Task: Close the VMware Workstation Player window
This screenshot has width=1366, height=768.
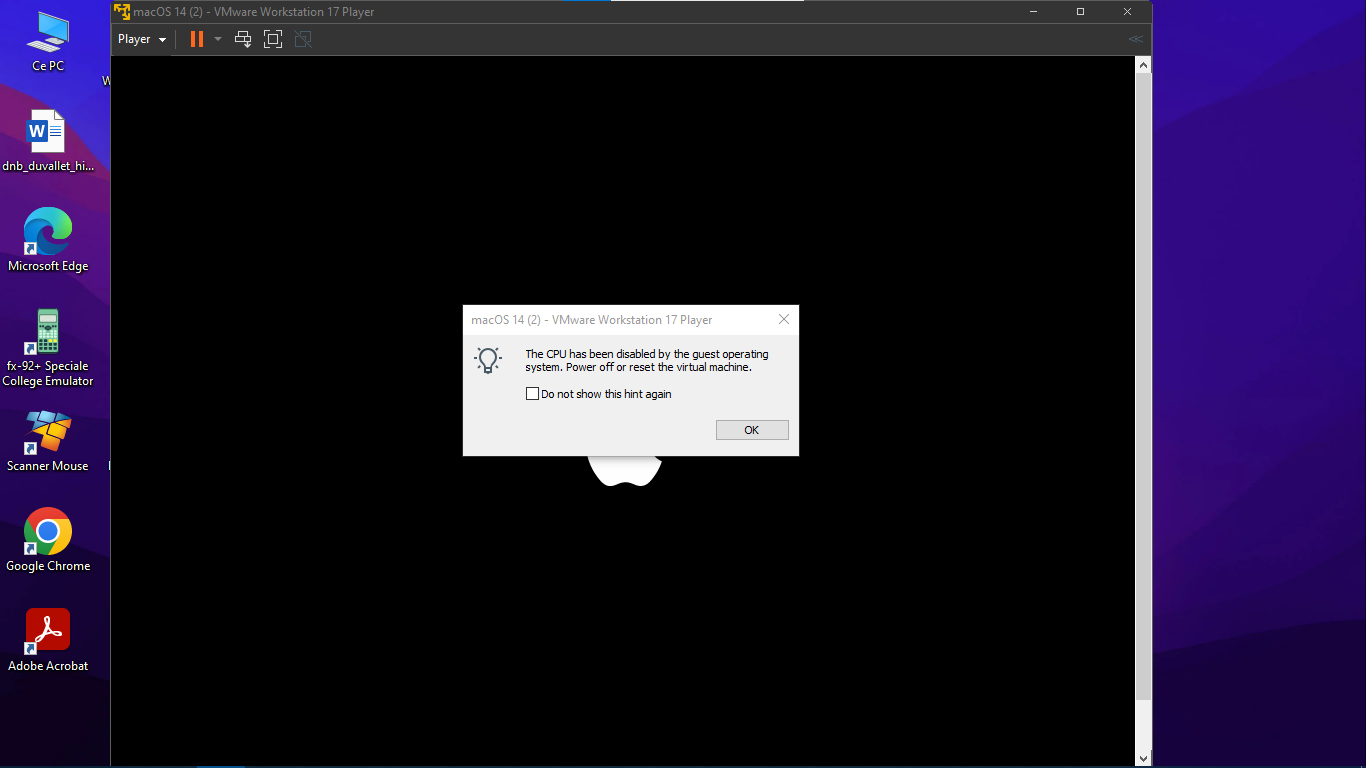Action: click(x=1128, y=12)
